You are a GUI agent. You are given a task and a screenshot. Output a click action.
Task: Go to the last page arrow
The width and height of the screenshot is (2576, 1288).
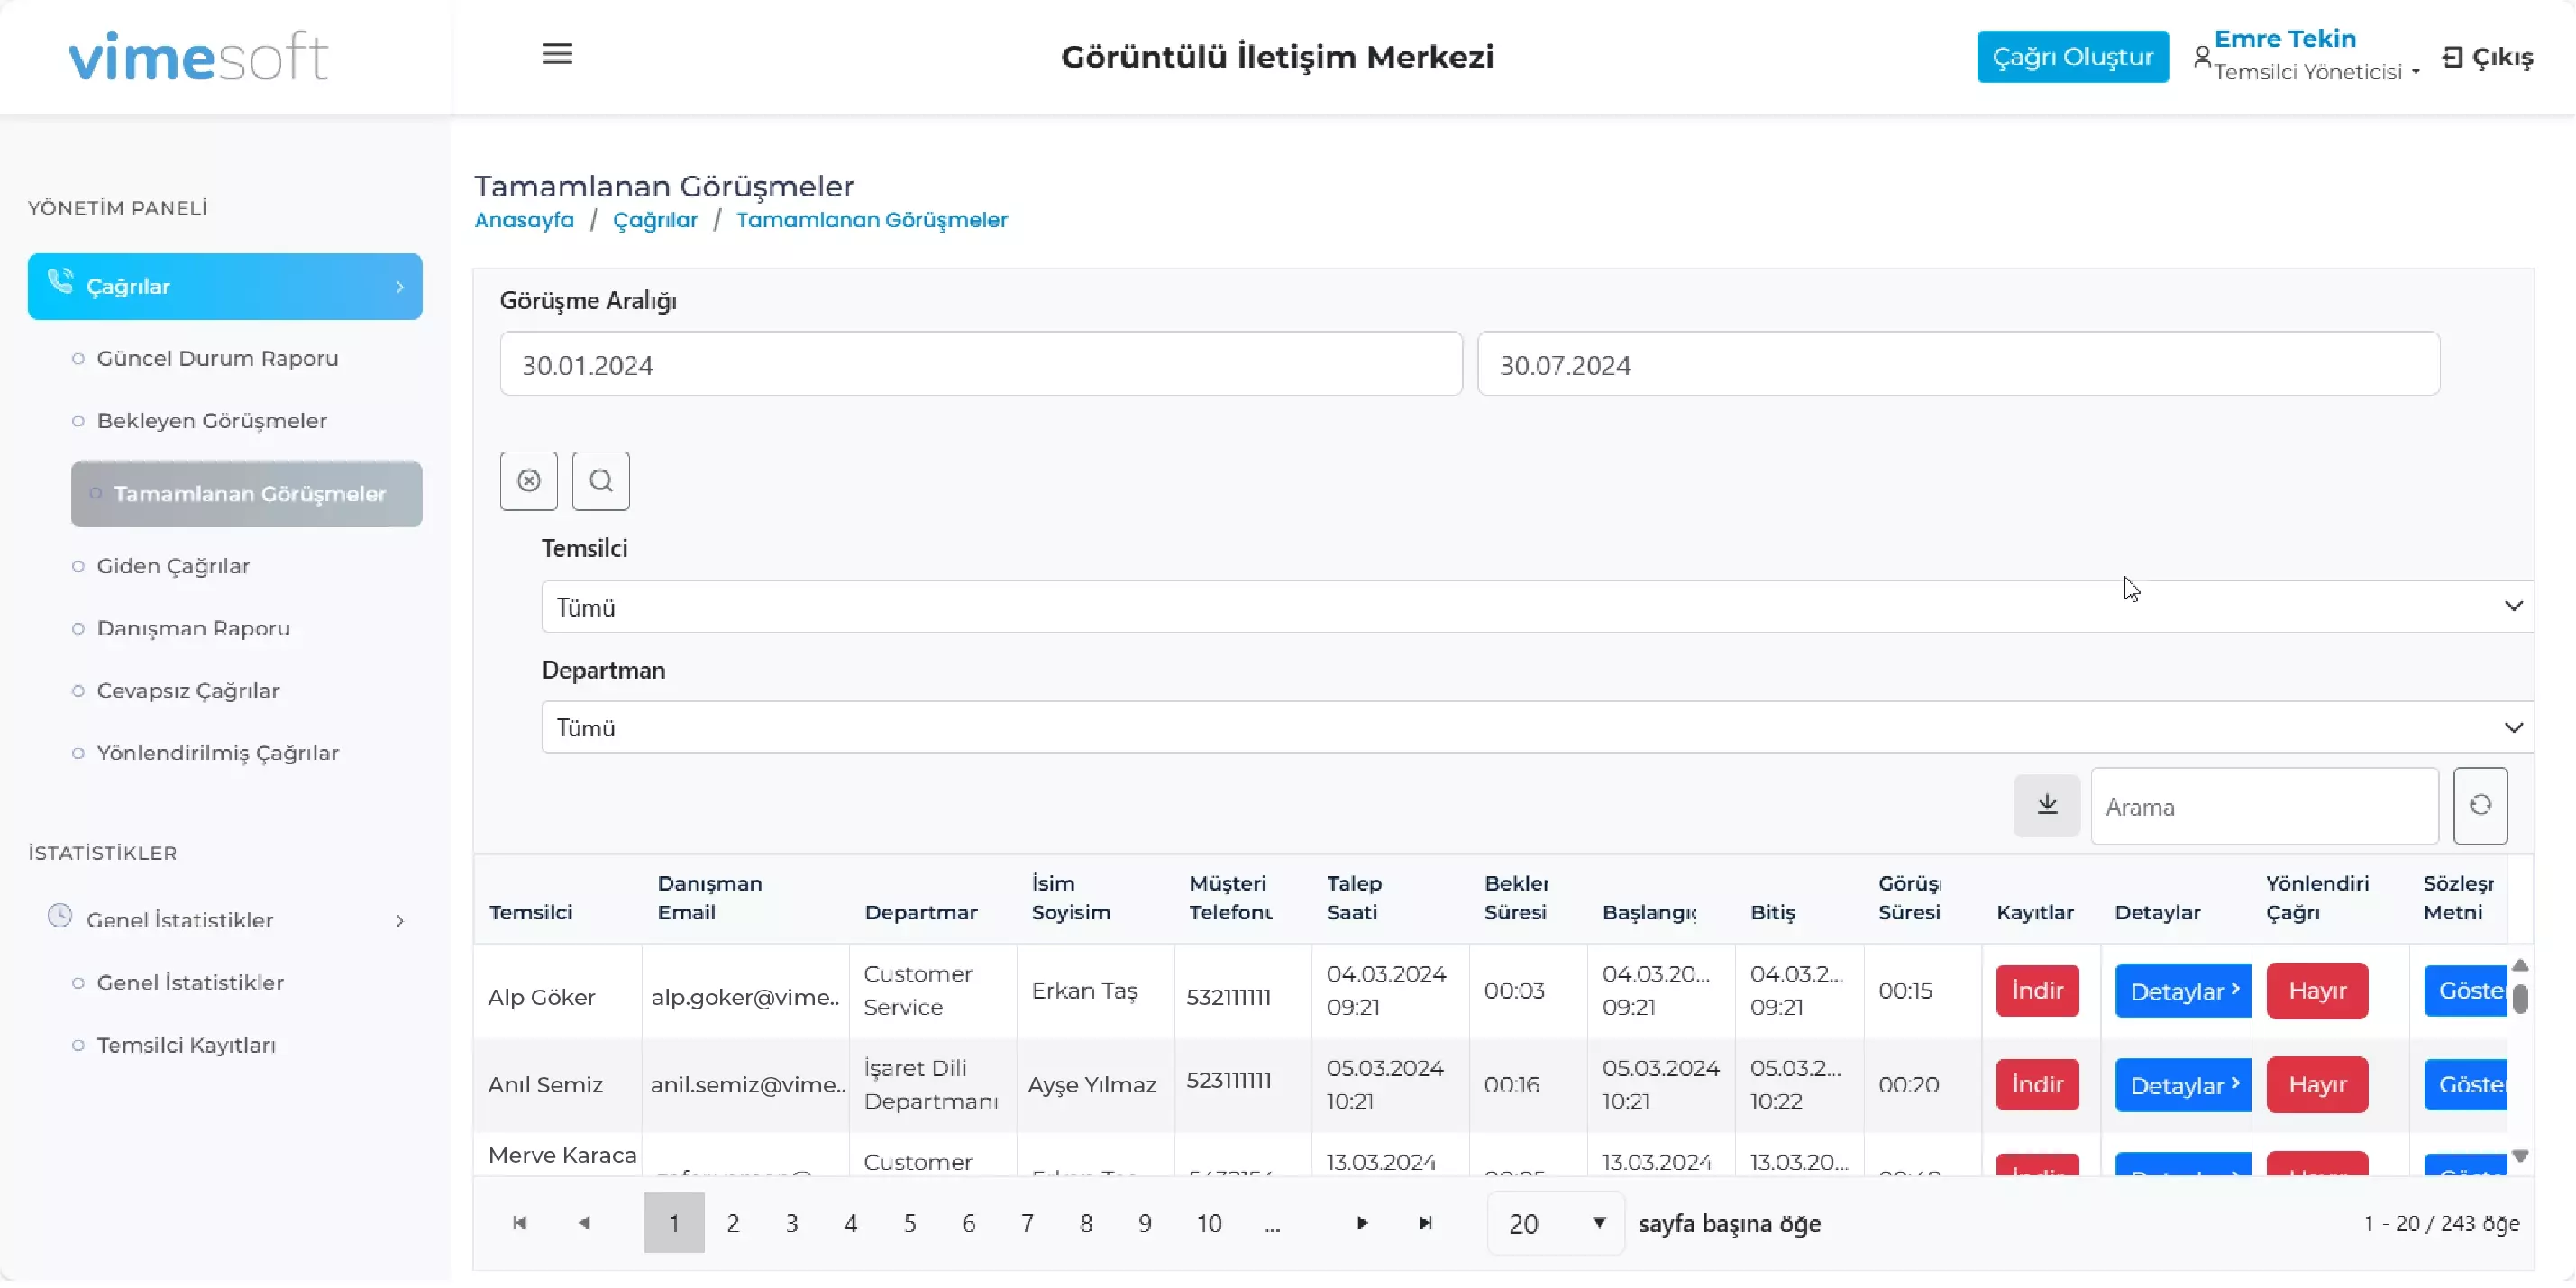tap(1426, 1223)
